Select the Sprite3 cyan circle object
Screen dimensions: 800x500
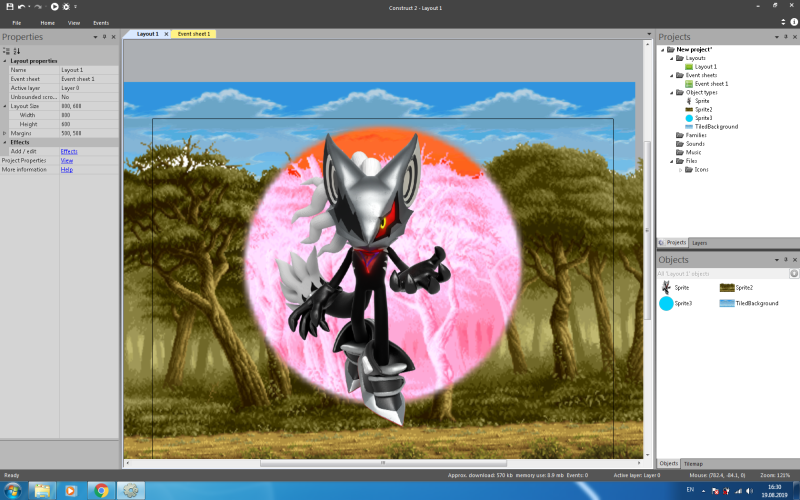[676, 304]
